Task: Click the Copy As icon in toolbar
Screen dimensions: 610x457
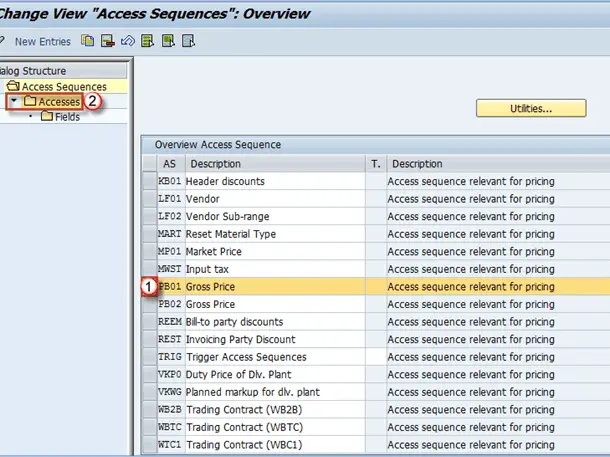Action: 88,41
